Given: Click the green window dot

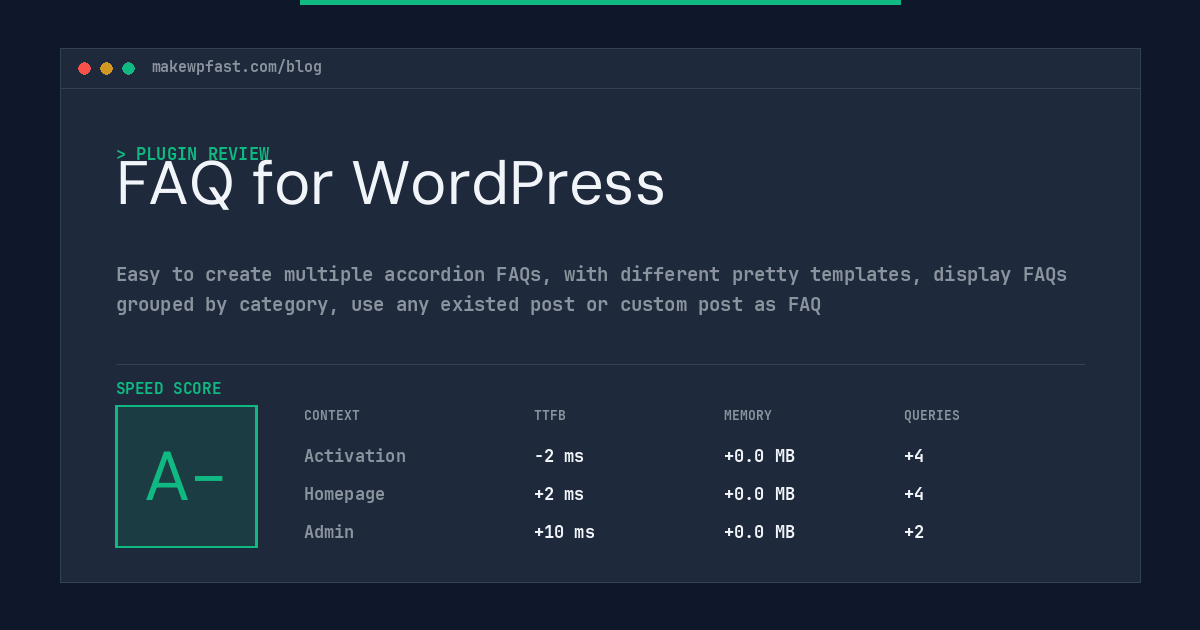Looking at the screenshot, I should (128, 68).
